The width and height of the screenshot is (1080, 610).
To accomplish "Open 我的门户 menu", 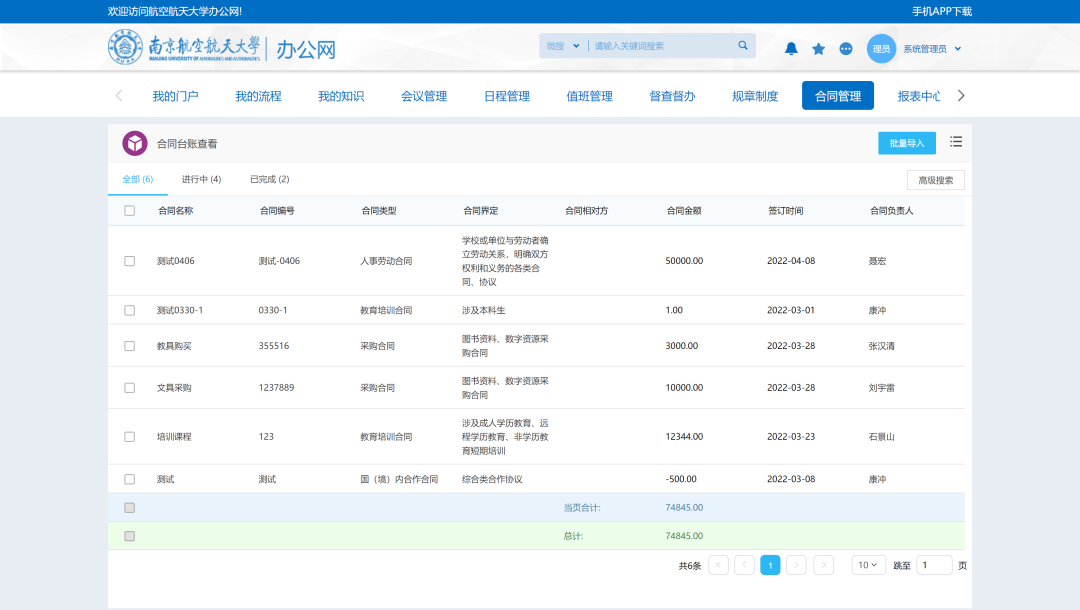I will [175, 96].
